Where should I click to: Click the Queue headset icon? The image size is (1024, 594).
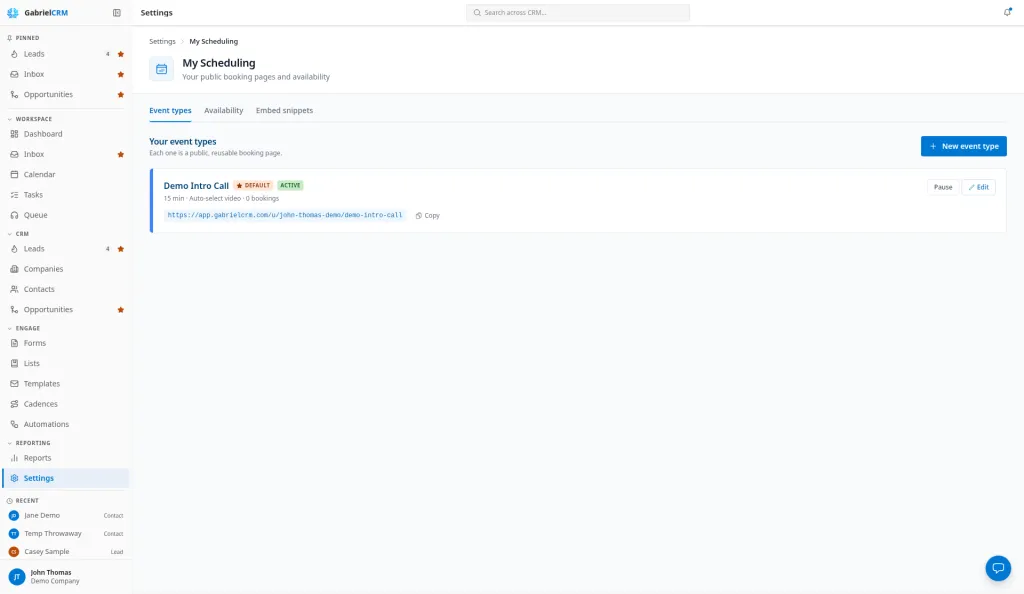click(14, 215)
